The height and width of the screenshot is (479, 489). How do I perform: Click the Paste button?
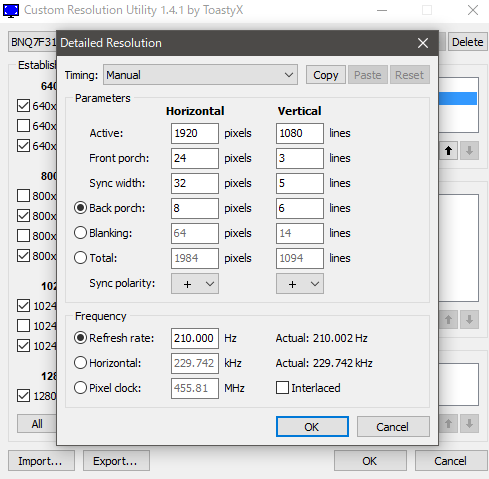click(368, 75)
